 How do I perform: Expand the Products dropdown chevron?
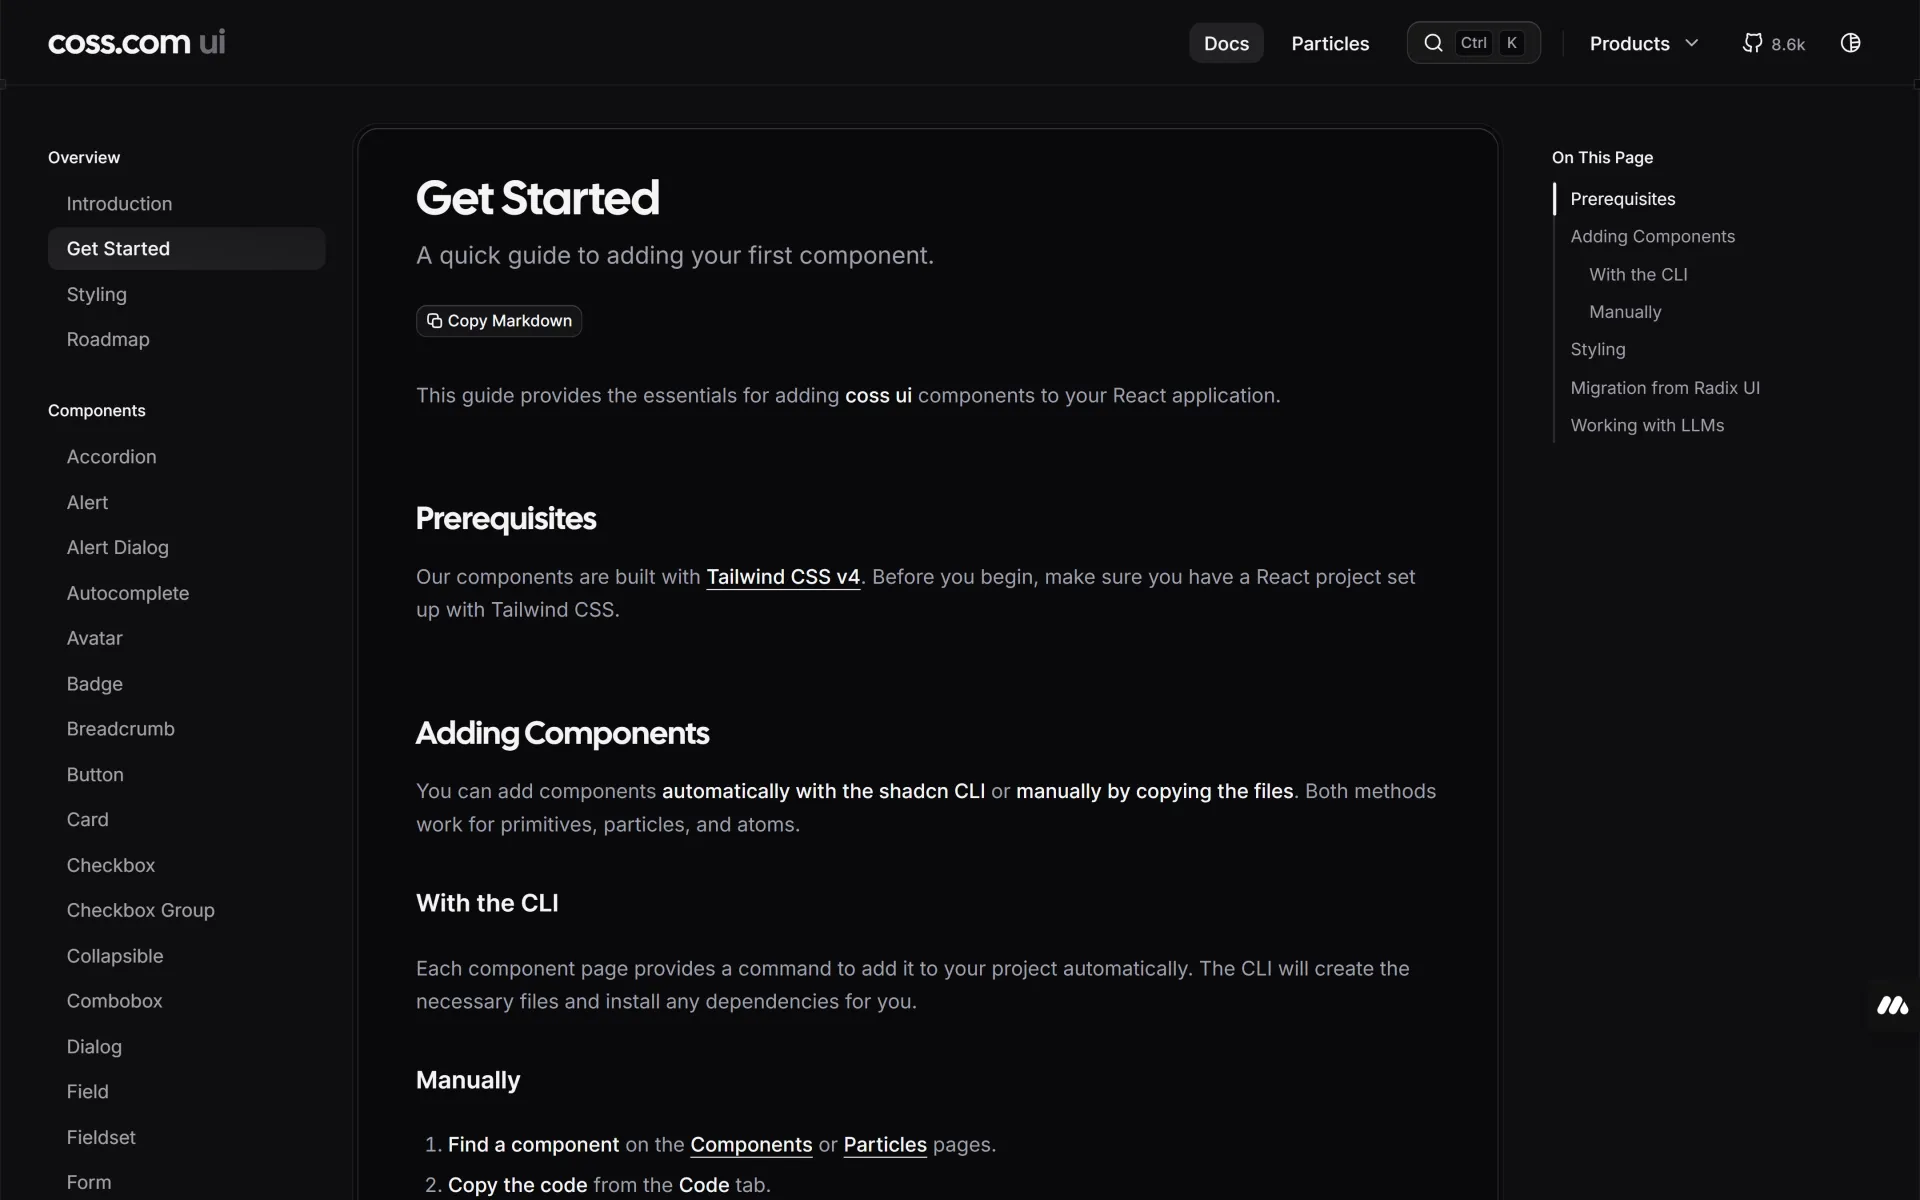tap(1692, 43)
